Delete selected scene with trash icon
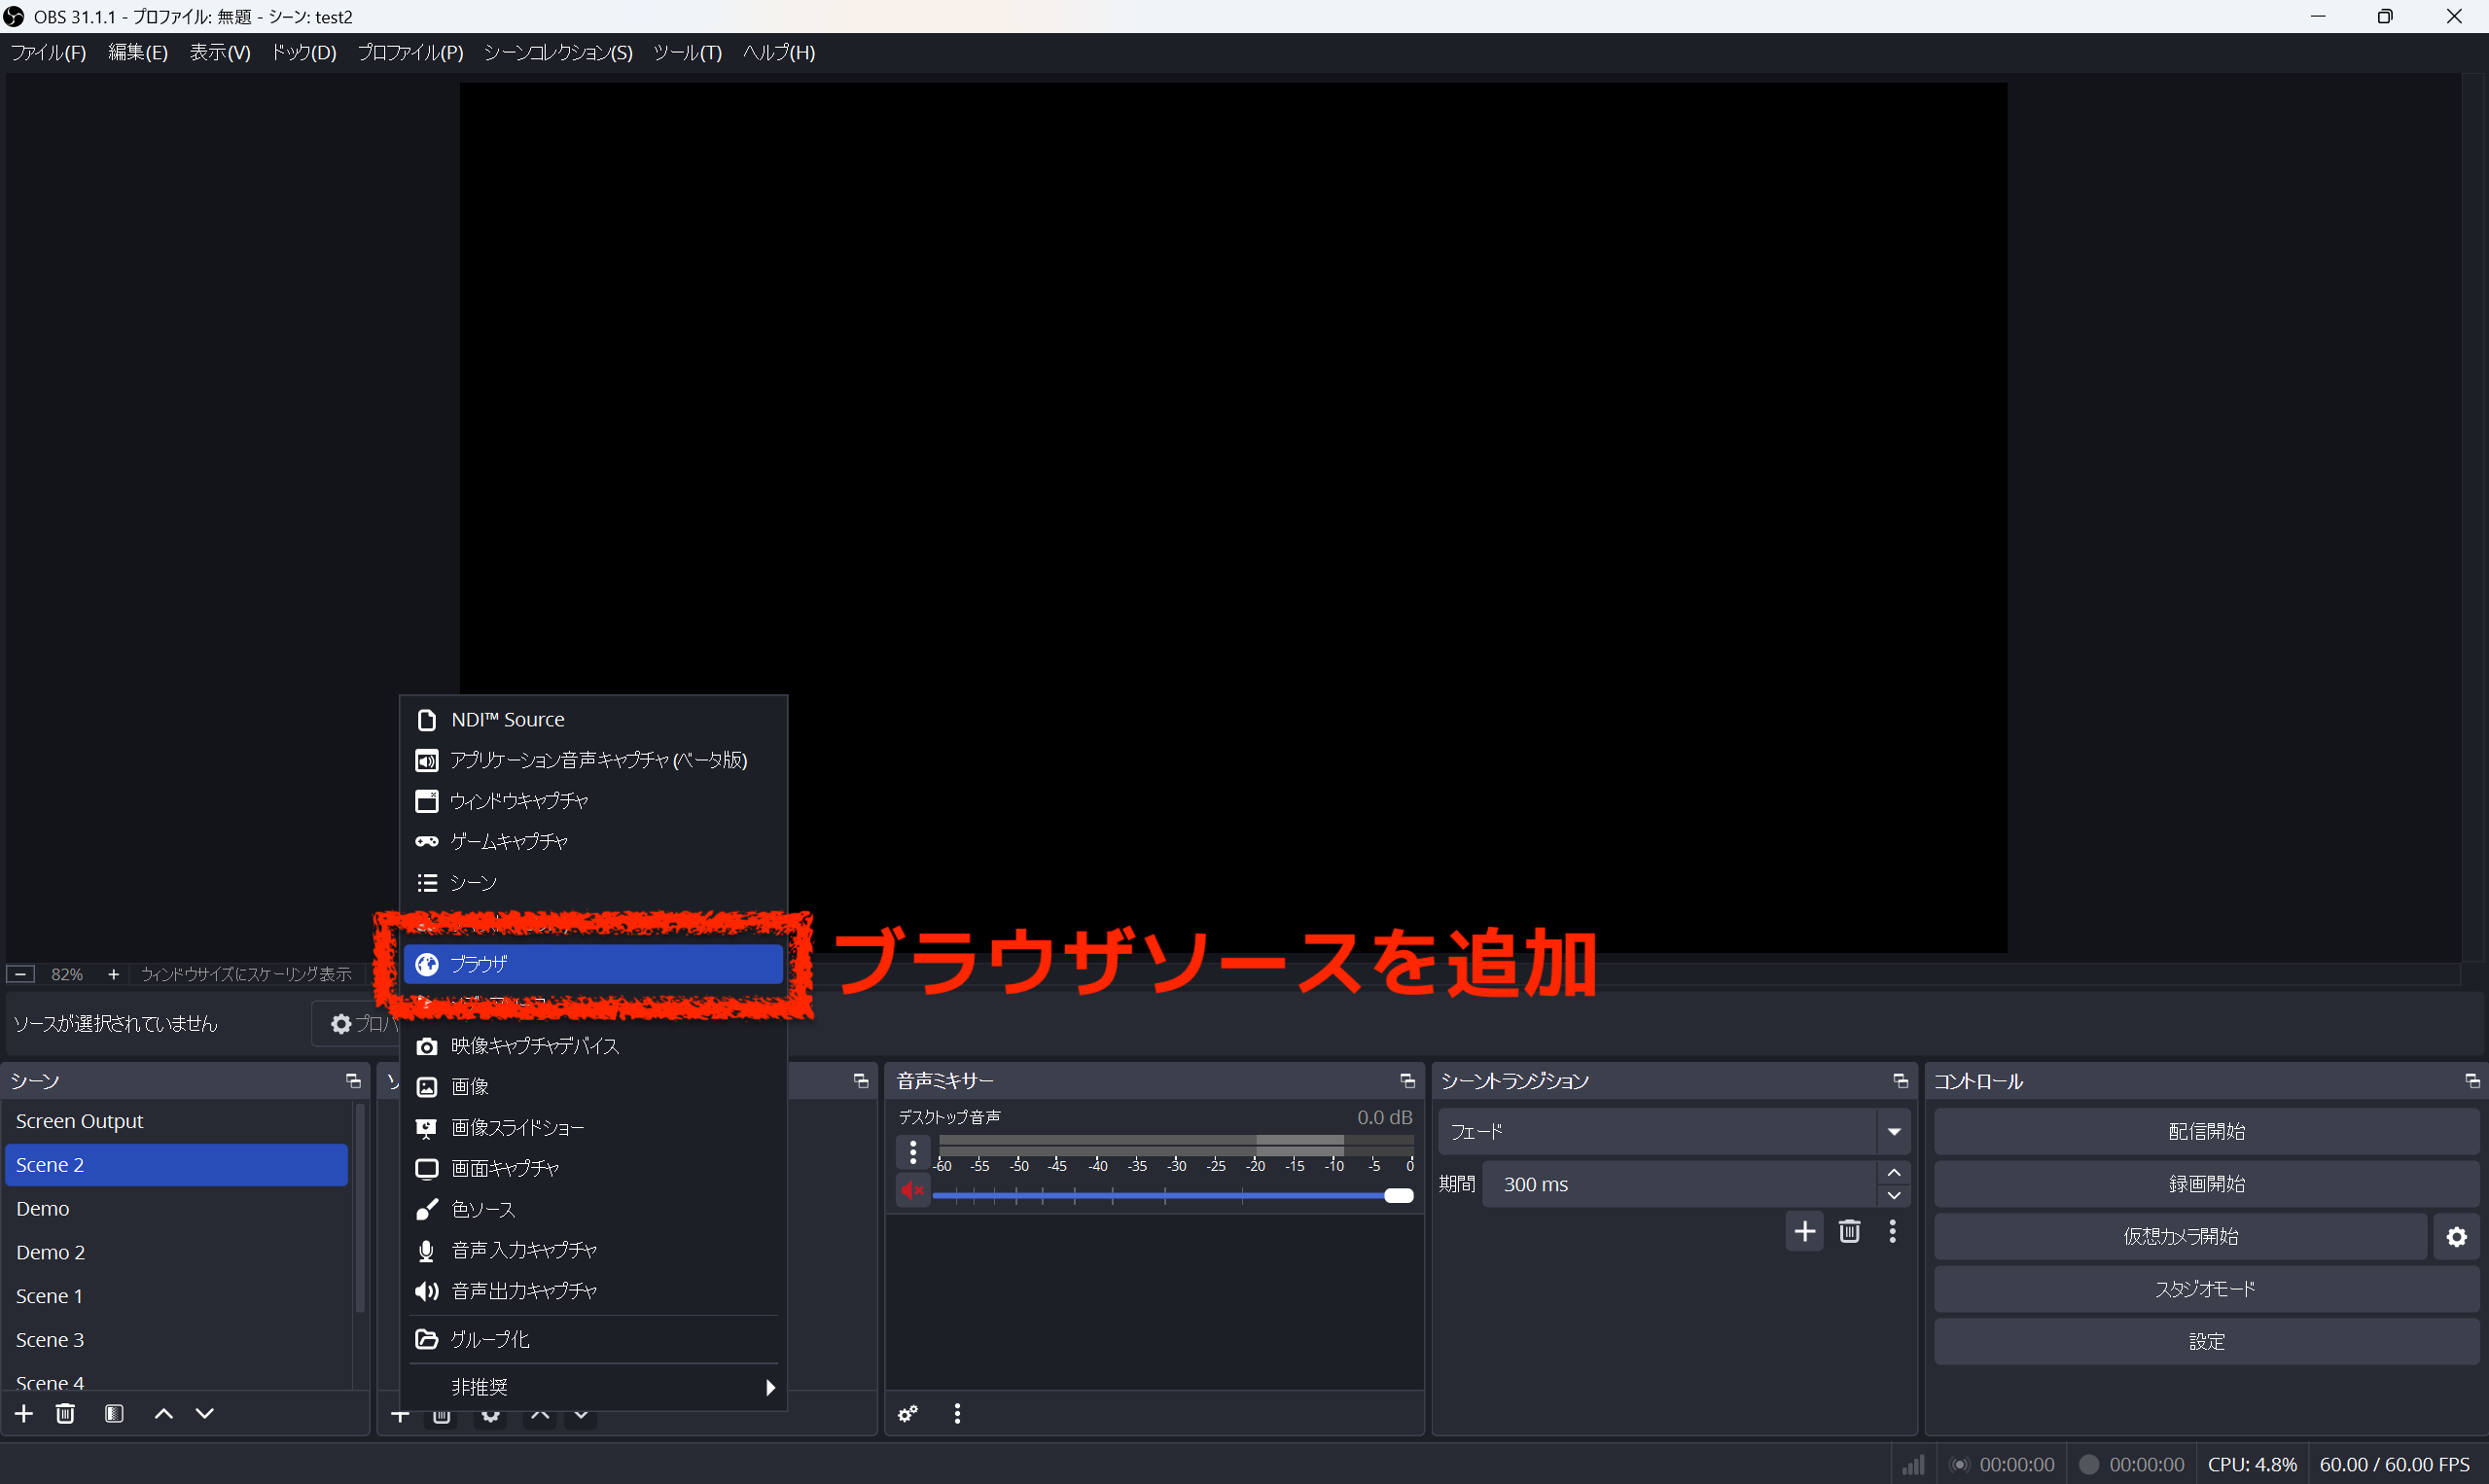Viewport: 2489px width, 1484px height. pos(65,1413)
